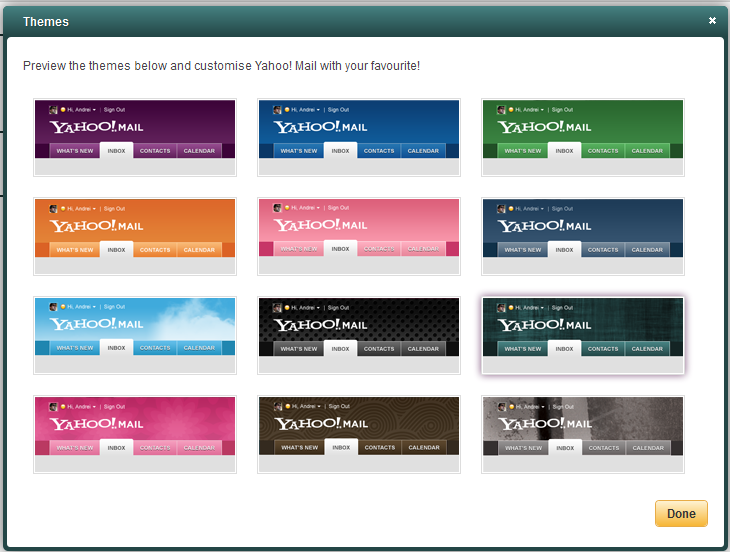The width and height of the screenshot is (730, 552).
Task: Choose the navy slate theme preview
Action: tap(583, 236)
